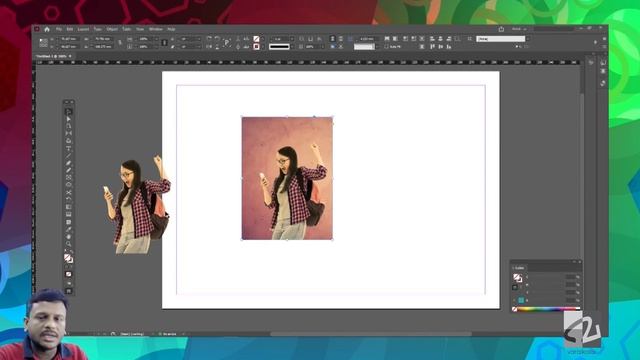Toggle constrain proportions for width and height
The height and width of the screenshot is (360, 640).
tap(120, 42)
